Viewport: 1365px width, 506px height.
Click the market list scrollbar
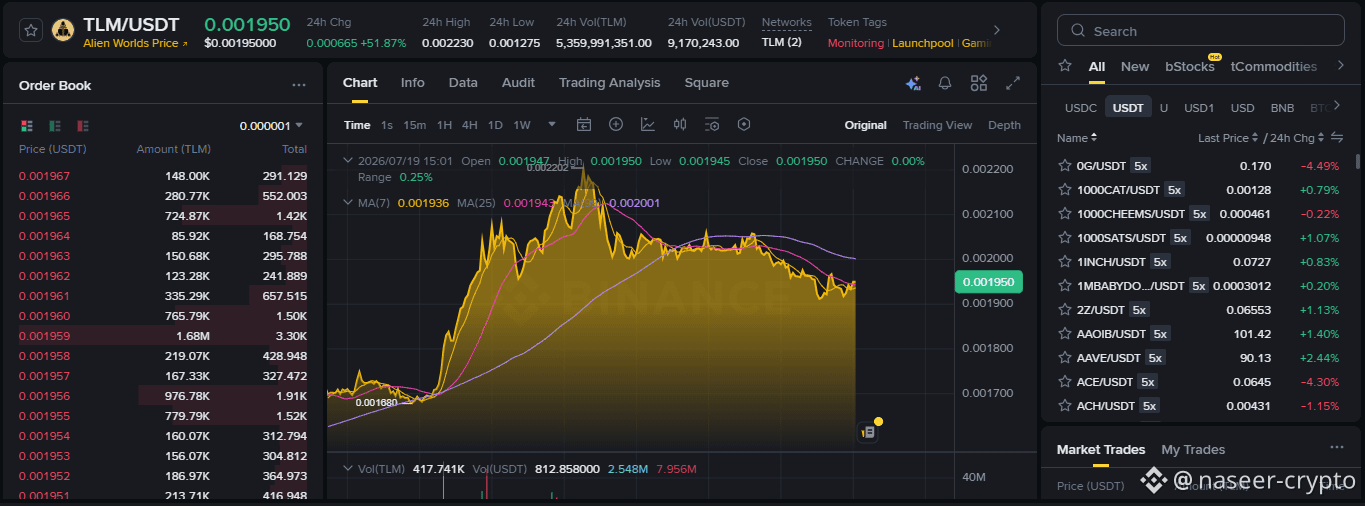(x=1357, y=161)
